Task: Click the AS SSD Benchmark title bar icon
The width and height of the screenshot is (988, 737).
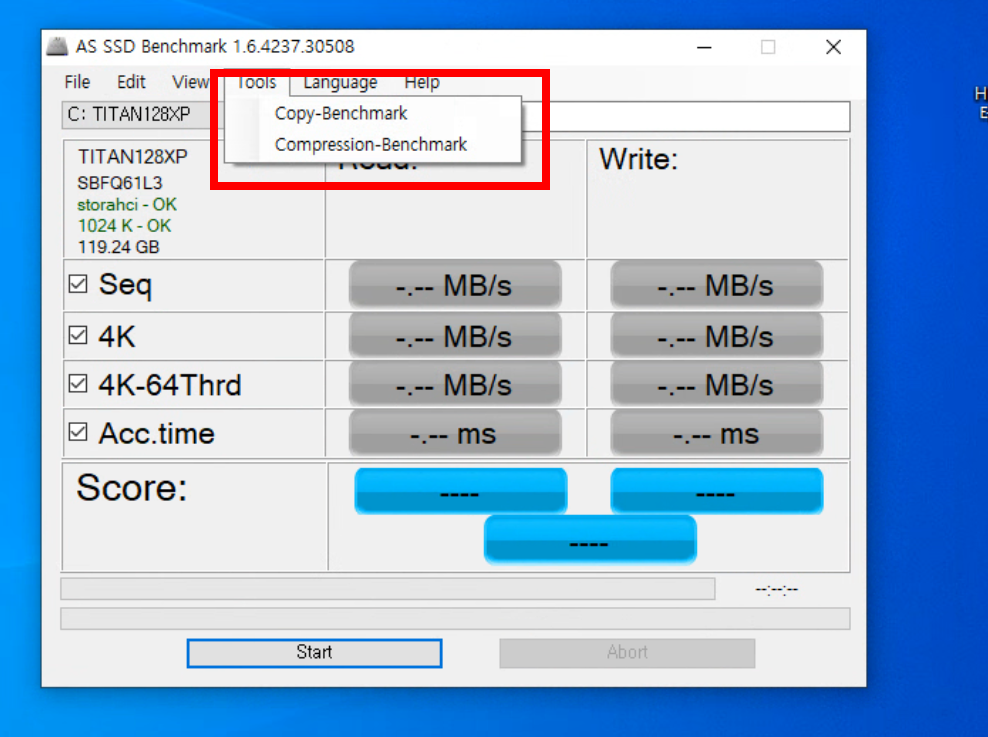Action: coord(57,47)
